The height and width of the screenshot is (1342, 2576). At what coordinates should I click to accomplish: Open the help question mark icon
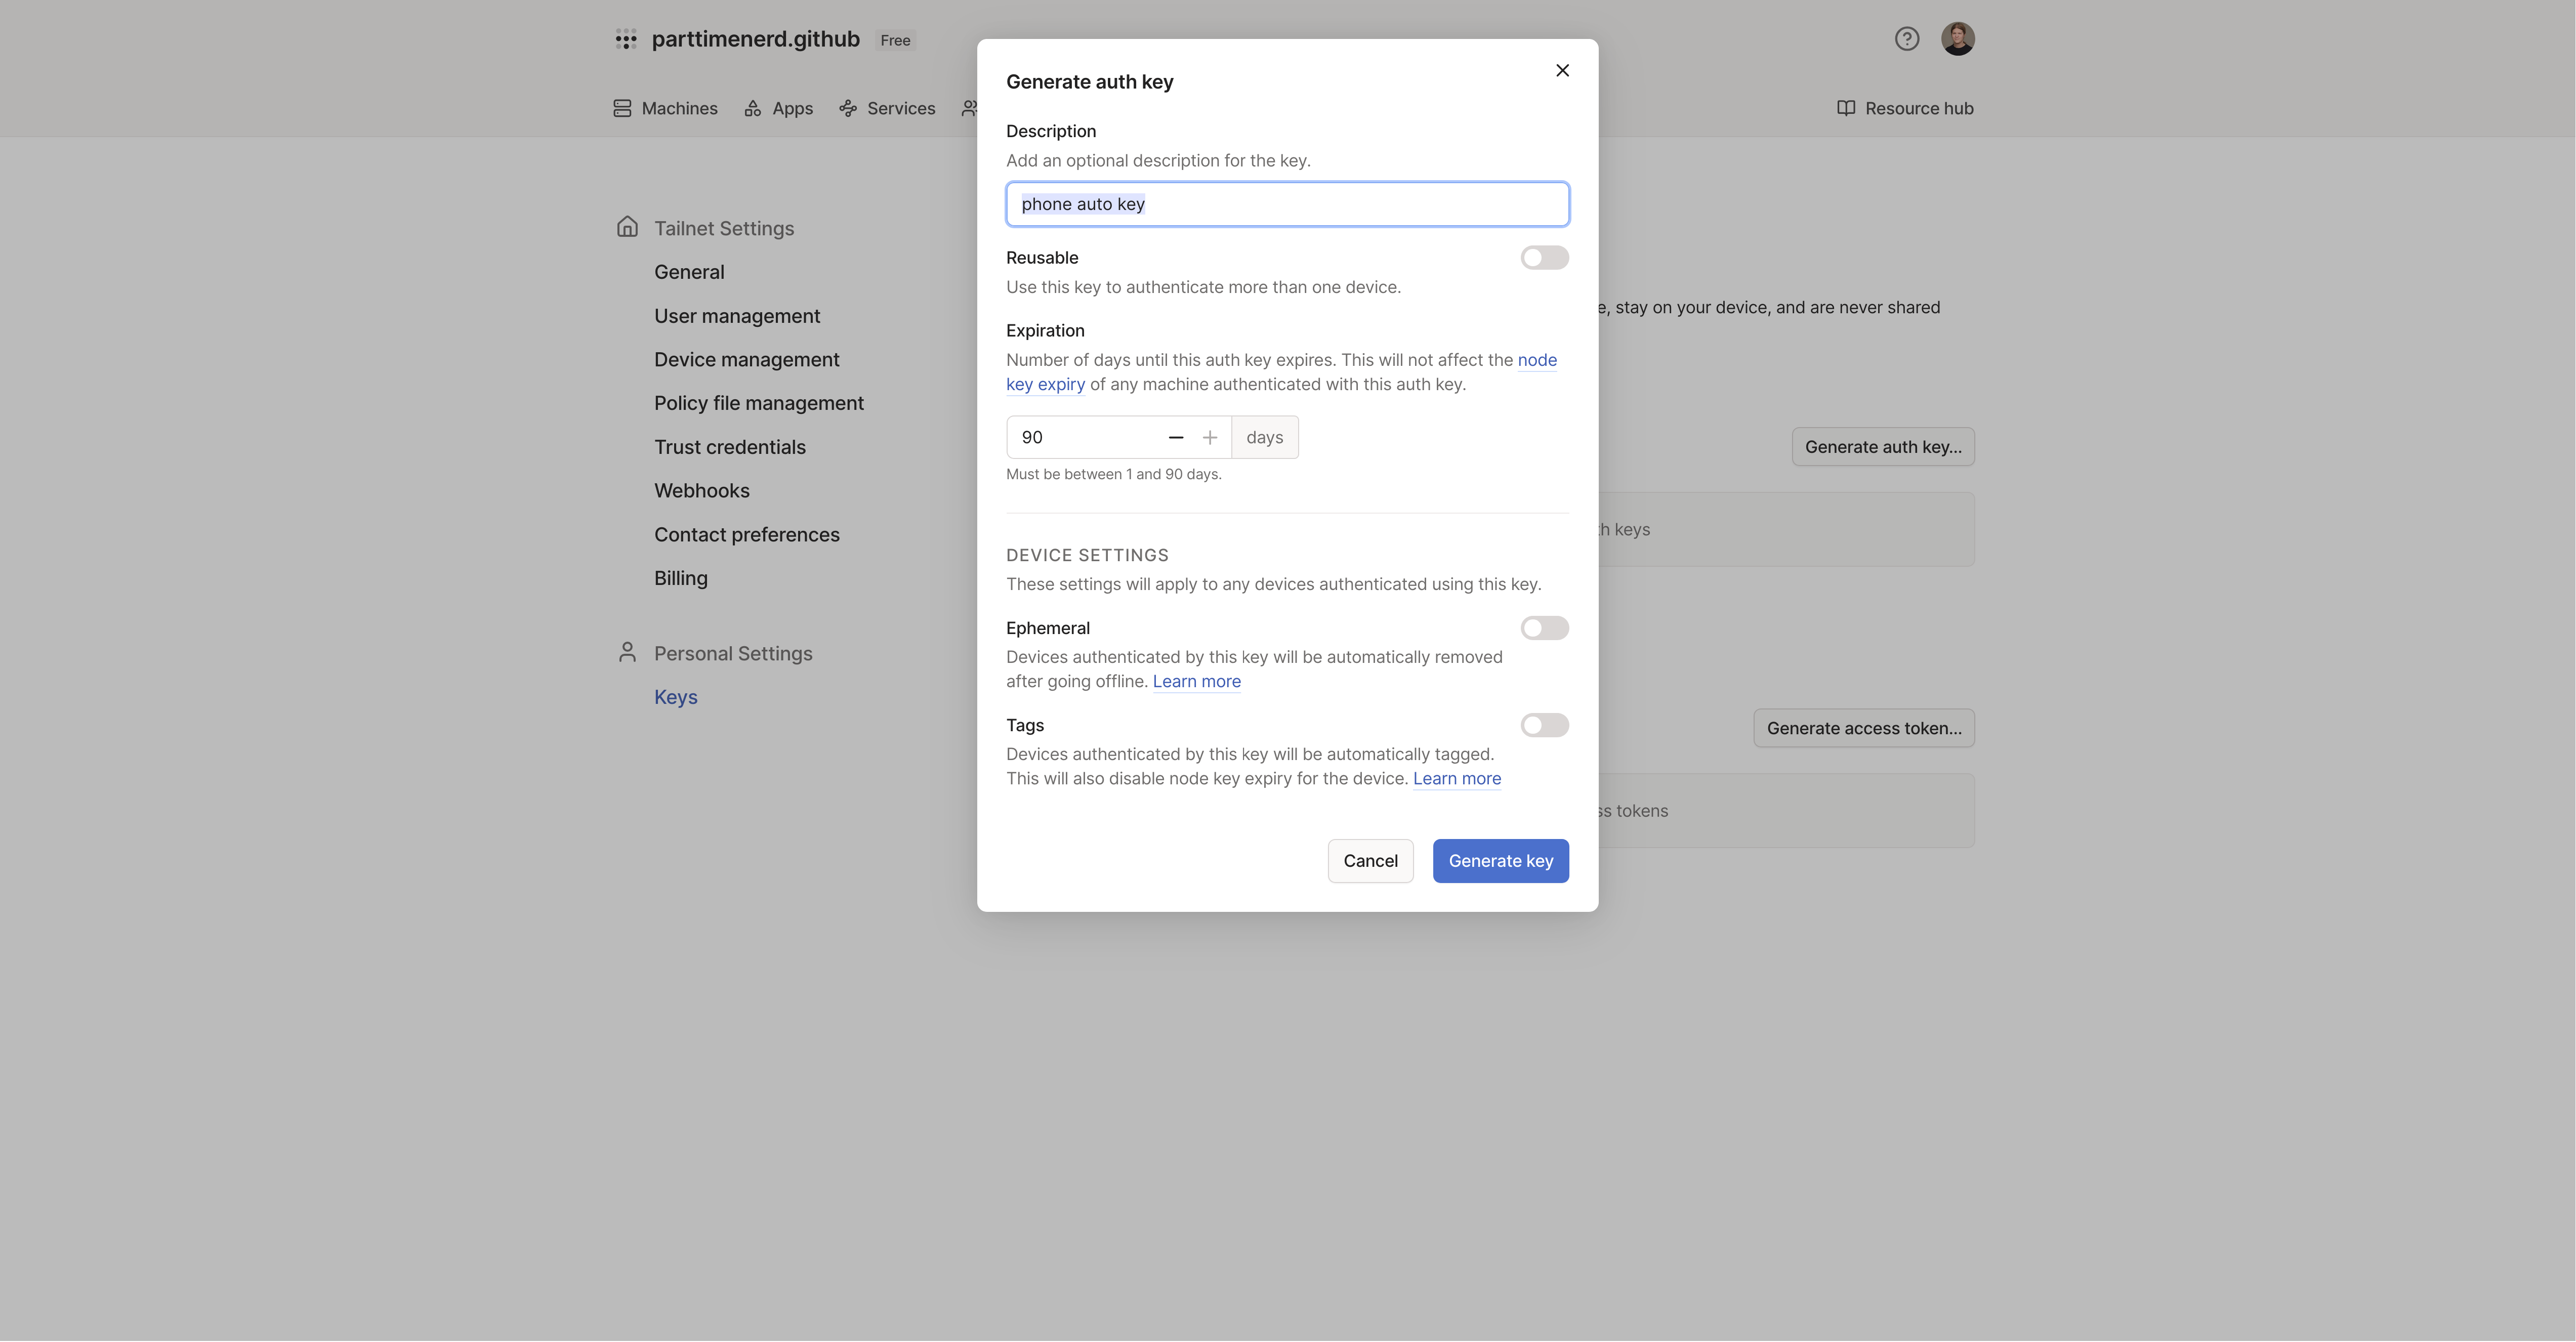point(1906,39)
